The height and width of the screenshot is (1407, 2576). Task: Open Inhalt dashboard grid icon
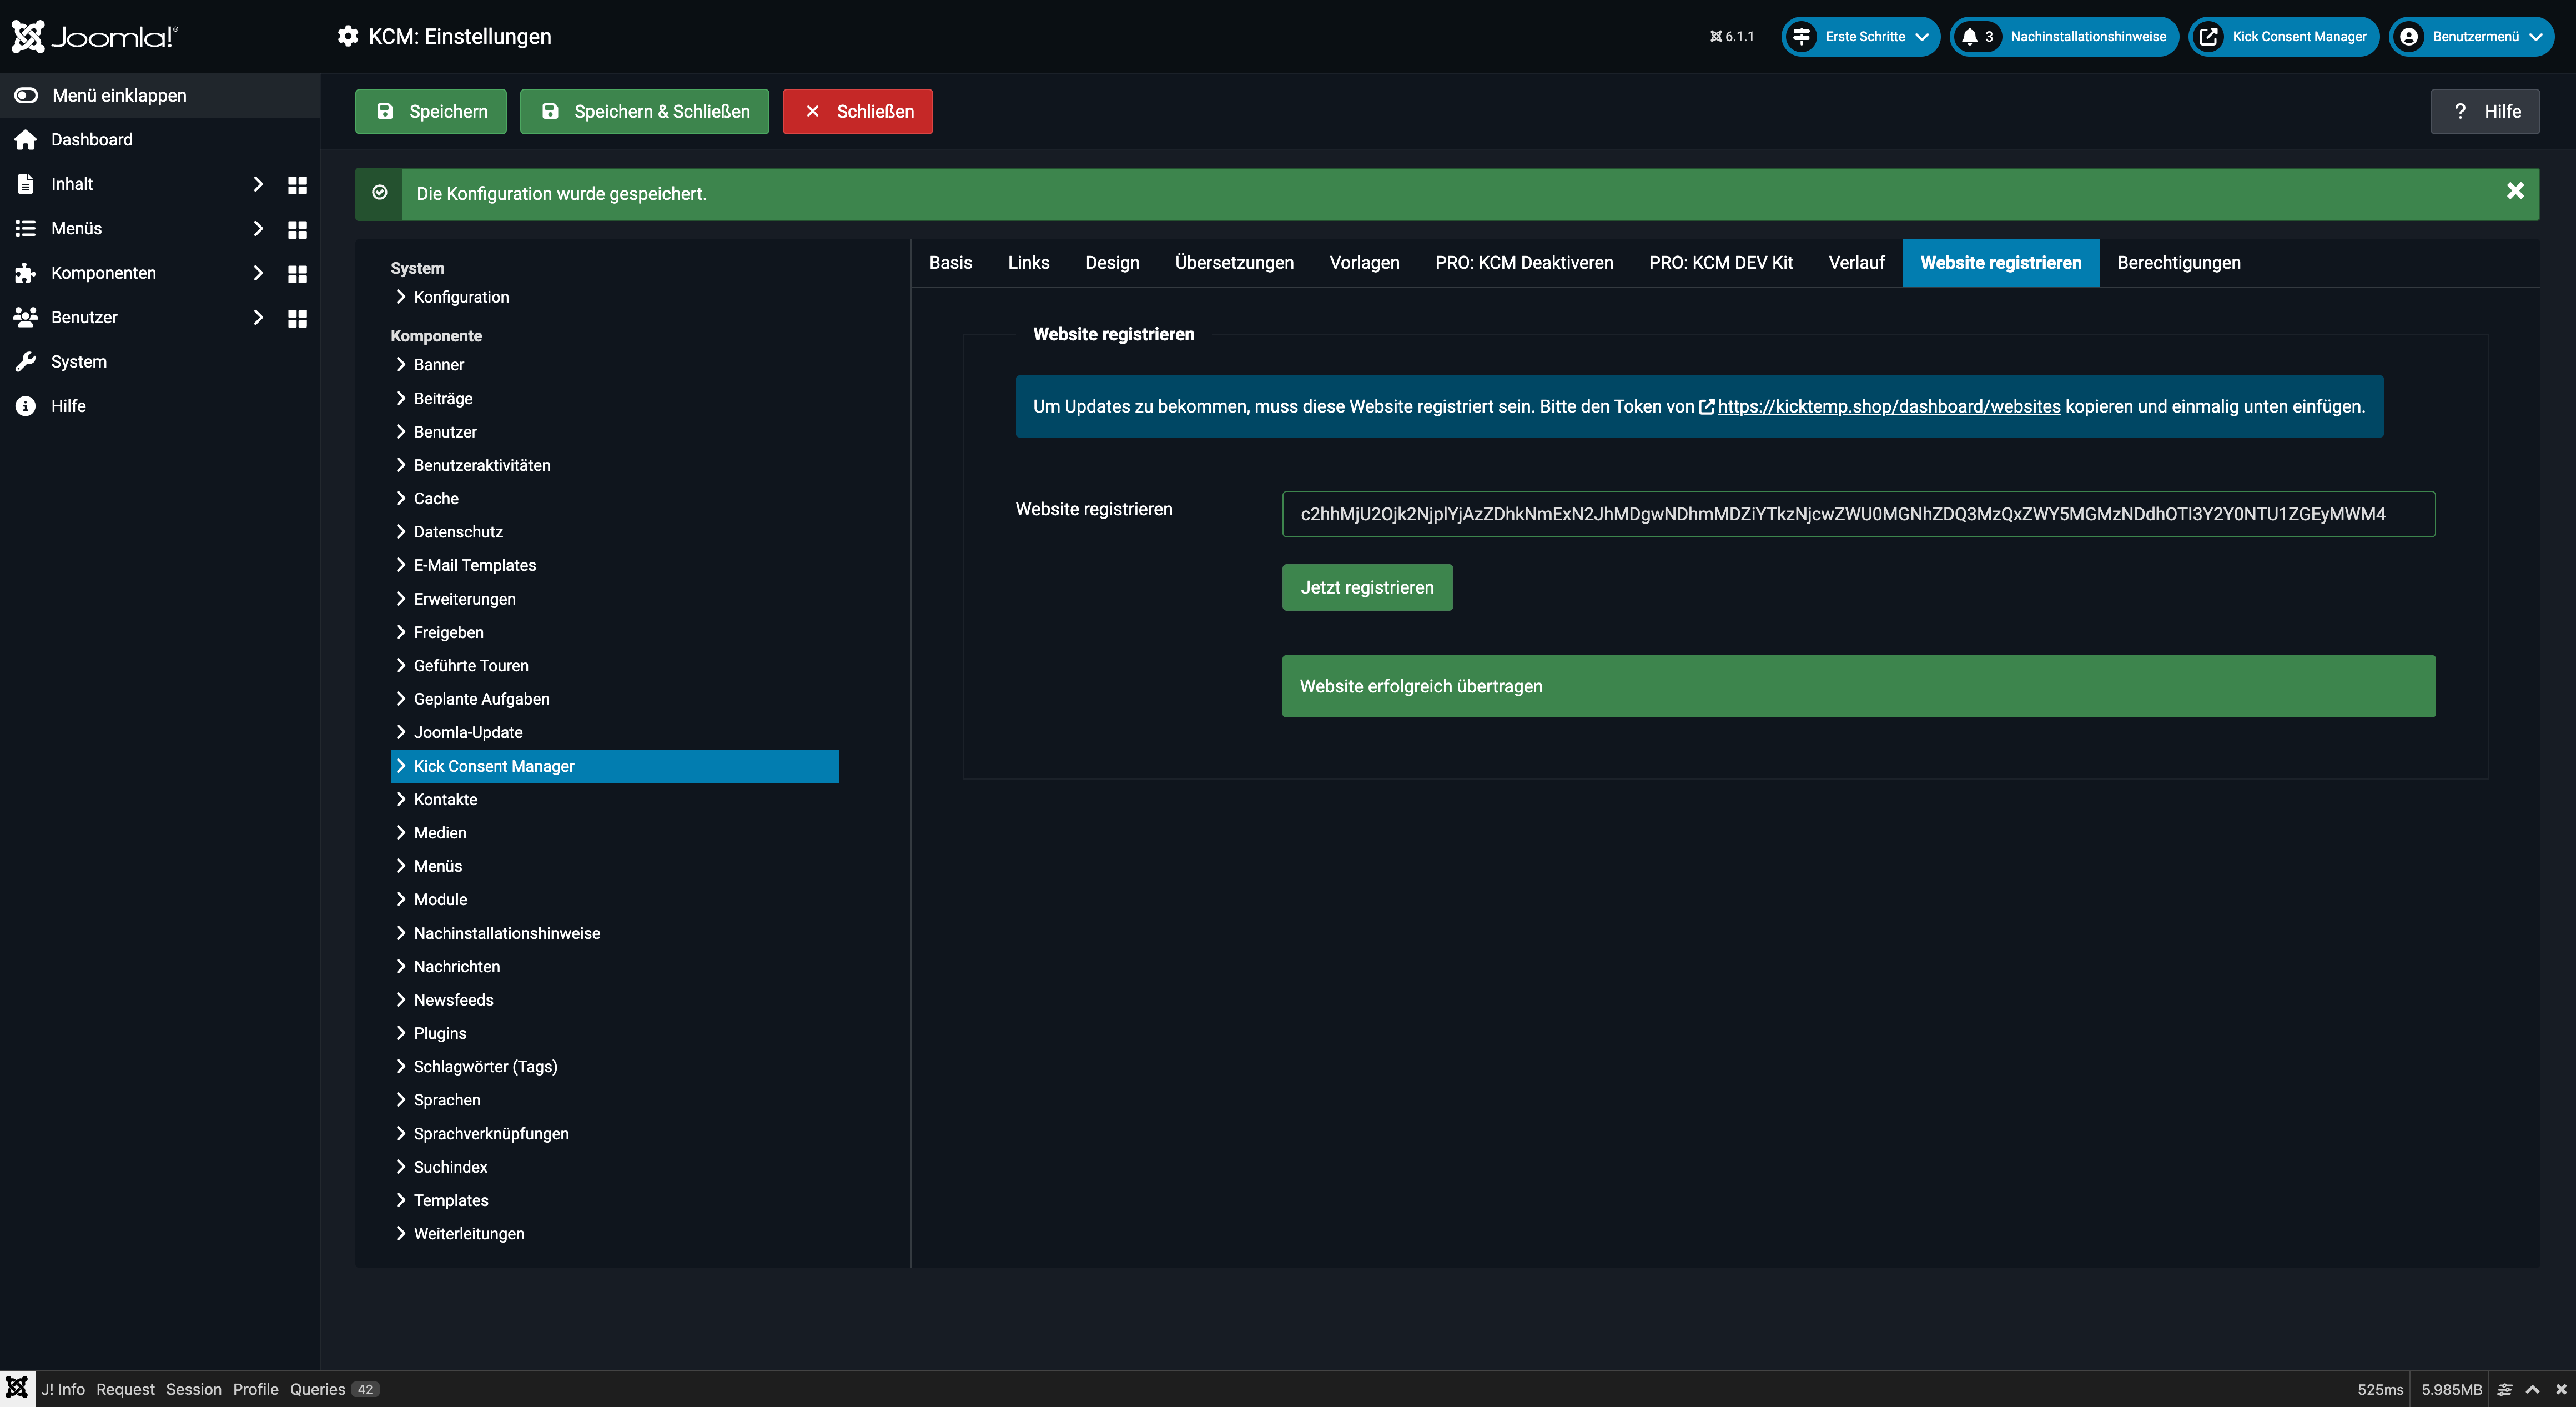click(x=297, y=185)
